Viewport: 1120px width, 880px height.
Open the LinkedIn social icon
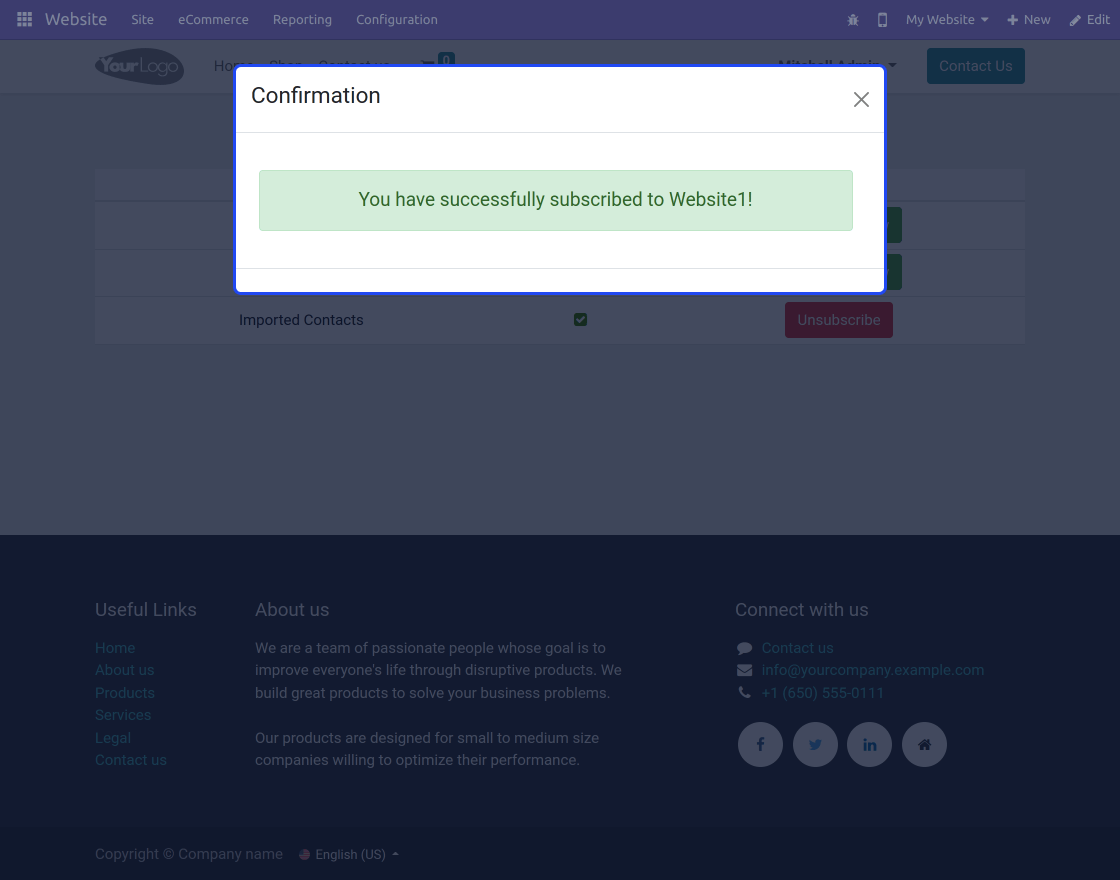[869, 744]
